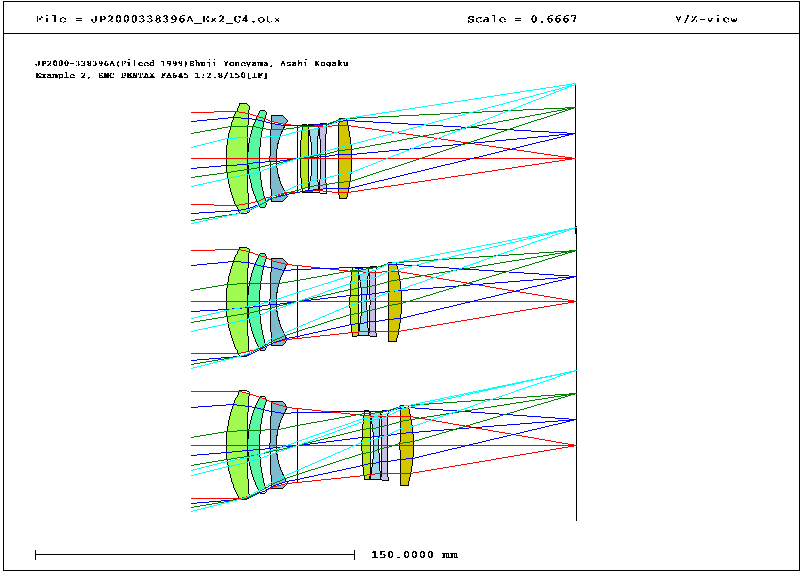Click the 'Y/Z-view' label
Viewport: 804px width, 574px height.
[706, 19]
